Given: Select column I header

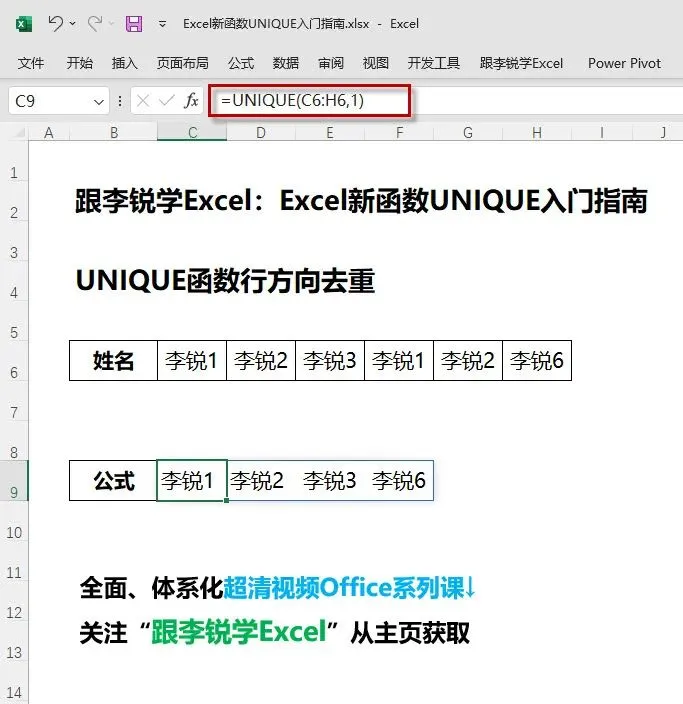Looking at the screenshot, I should click(602, 133).
